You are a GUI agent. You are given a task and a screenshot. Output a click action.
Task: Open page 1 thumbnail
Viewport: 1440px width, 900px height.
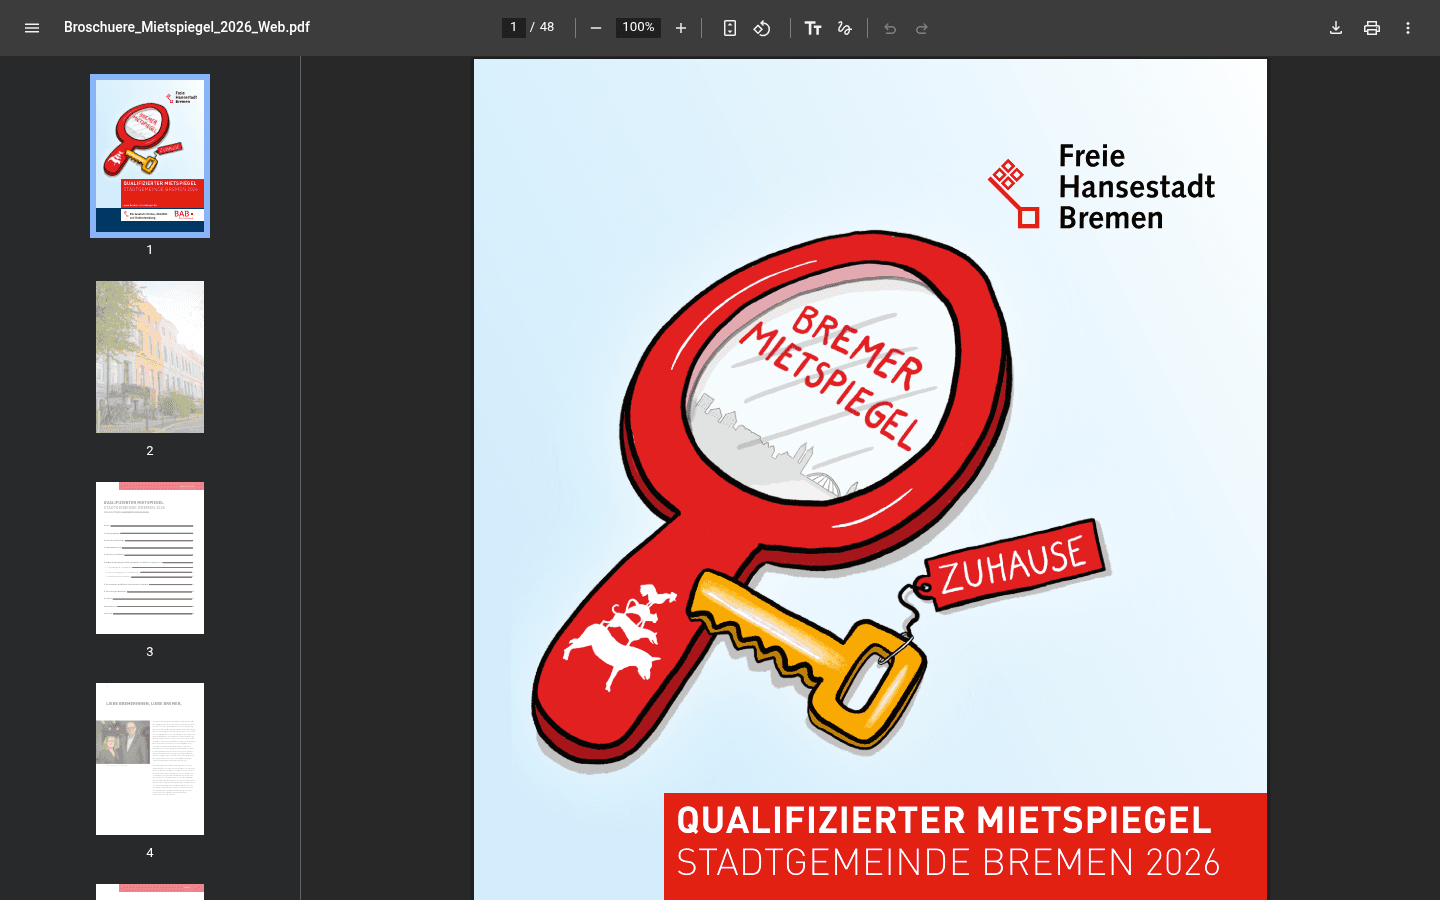pyautogui.click(x=150, y=156)
